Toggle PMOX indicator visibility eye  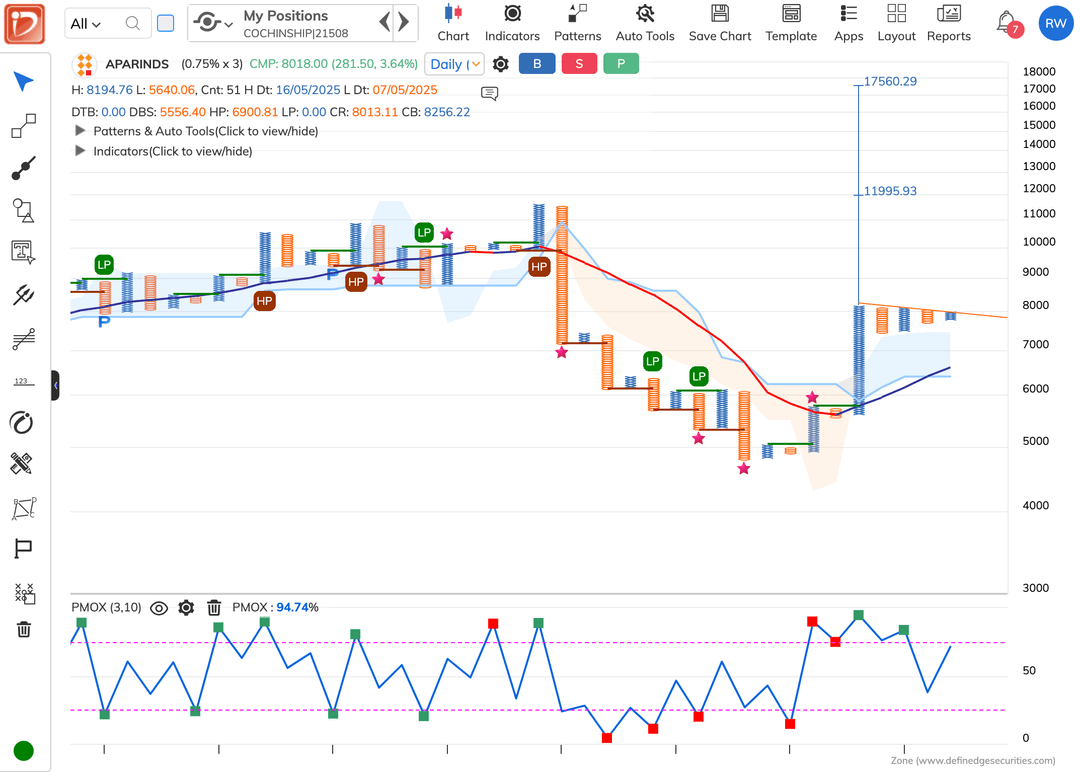coord(159,608)
